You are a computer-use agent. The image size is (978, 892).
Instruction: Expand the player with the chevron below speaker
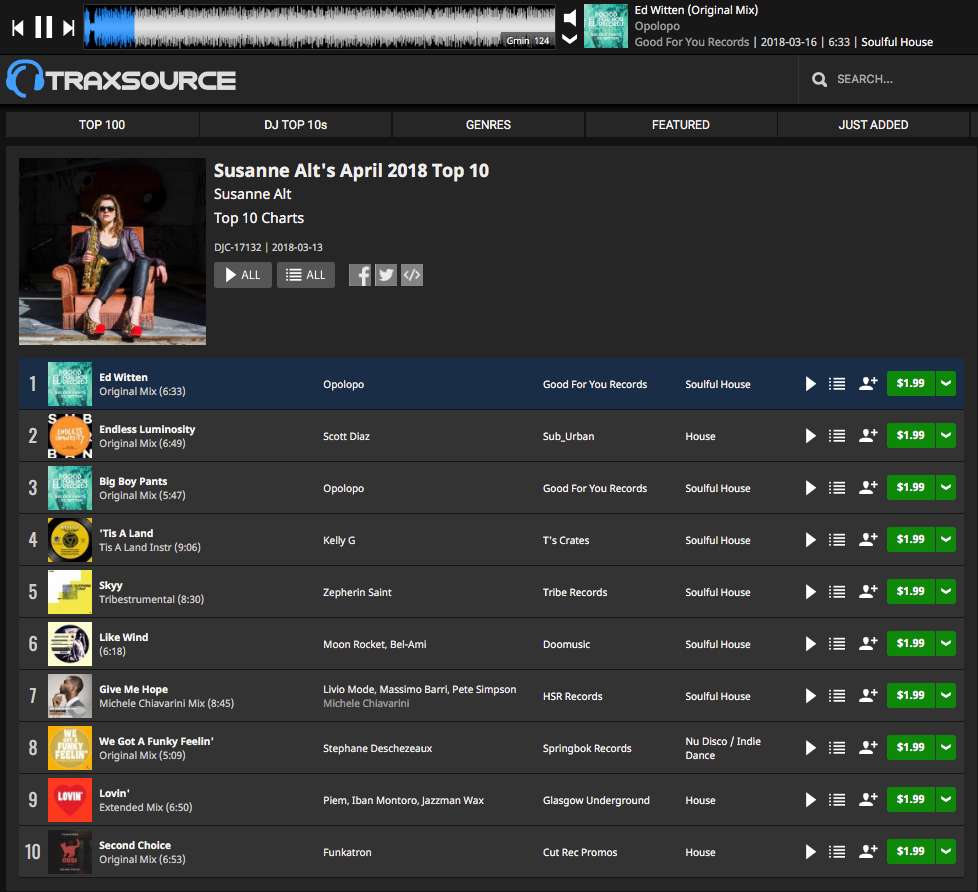point(569,39)
